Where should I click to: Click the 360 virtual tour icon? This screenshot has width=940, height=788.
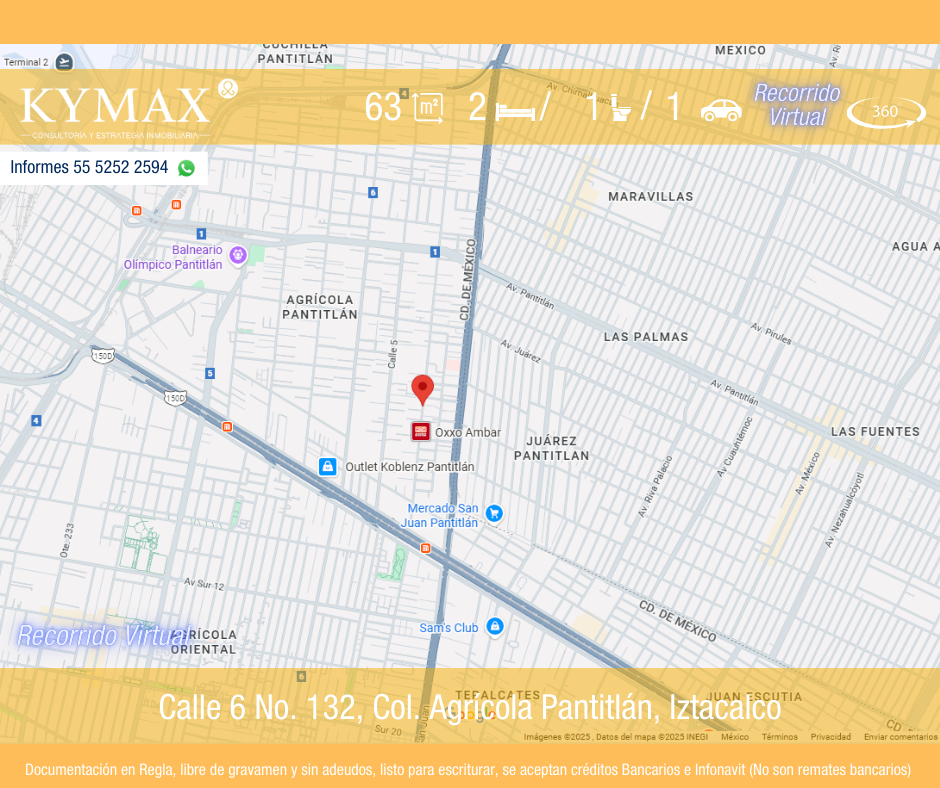coord(886,112)
